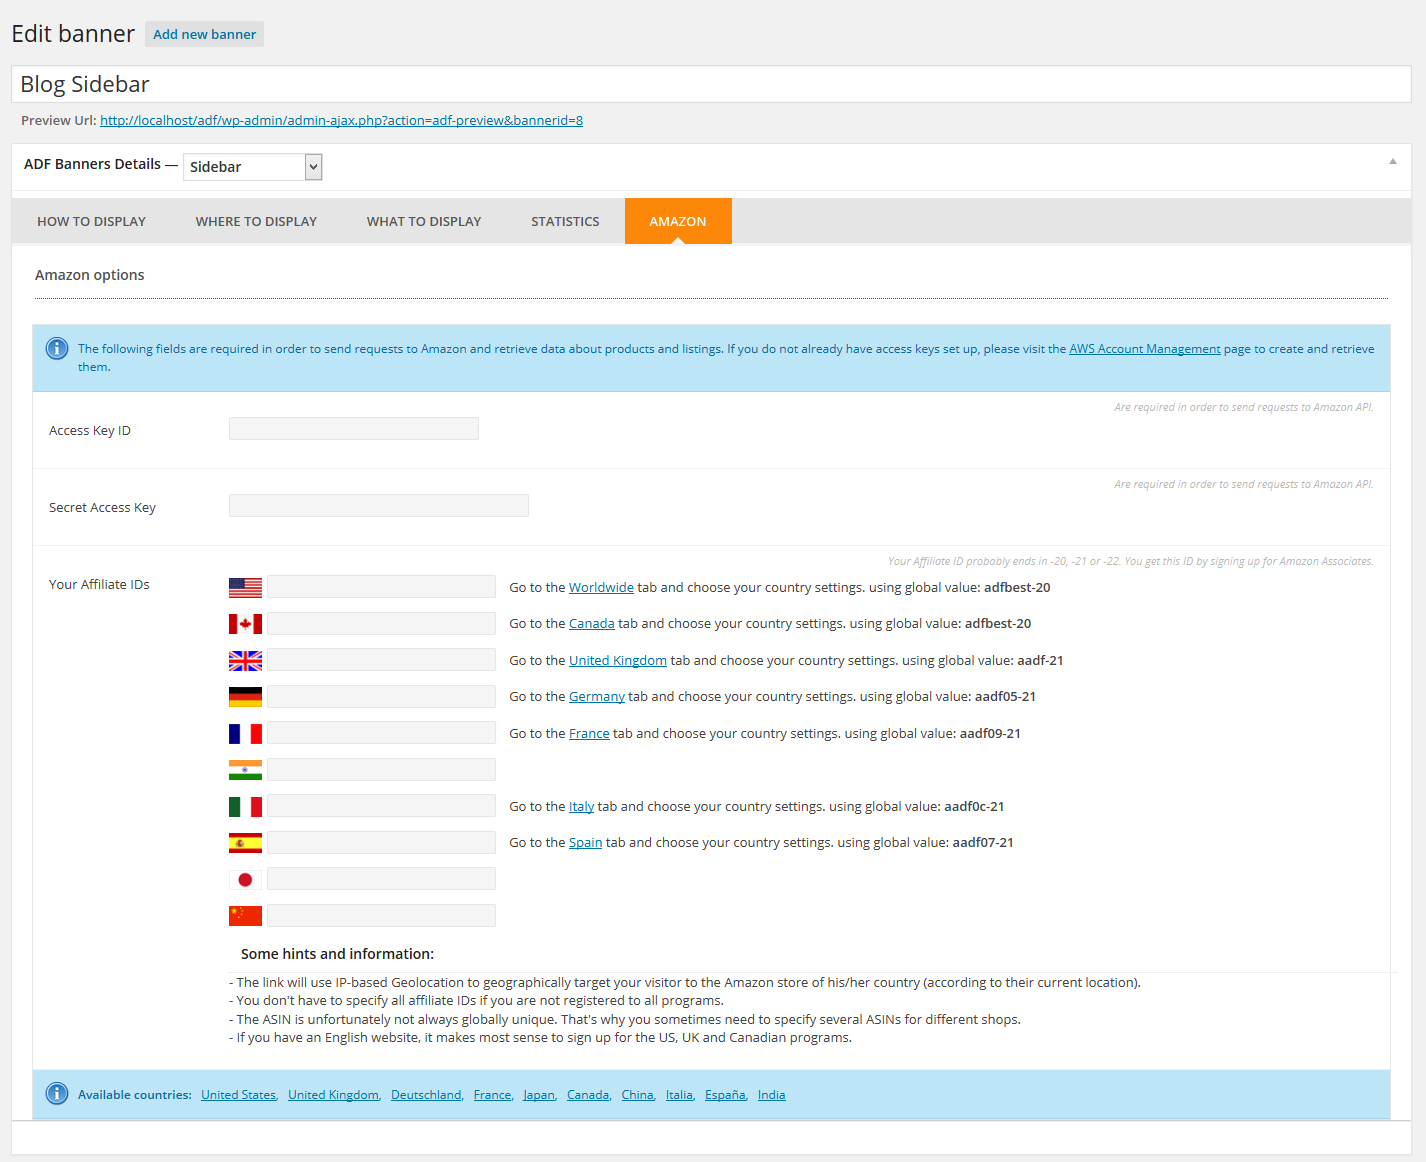Follow the United Kingdom link in affiliate instructions

[x=618, y=660]
